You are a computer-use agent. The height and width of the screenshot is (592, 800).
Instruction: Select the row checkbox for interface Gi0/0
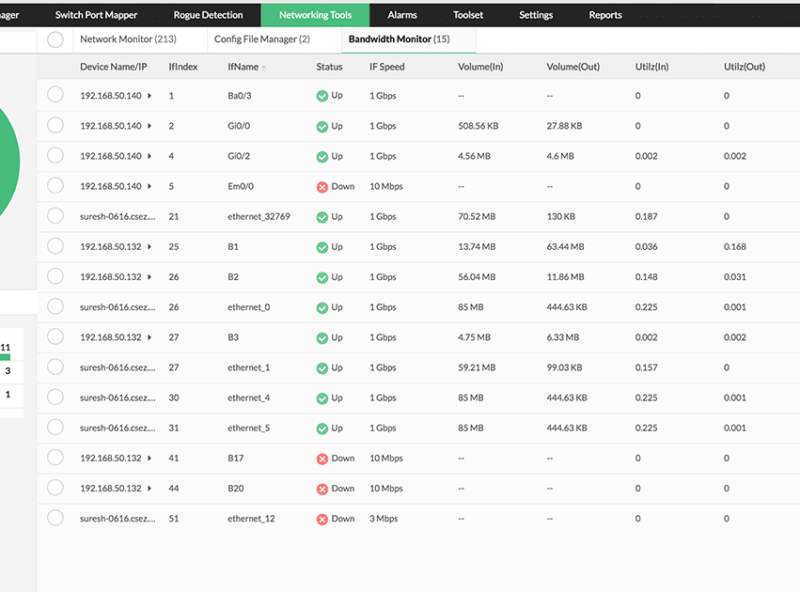pos(55,126)
